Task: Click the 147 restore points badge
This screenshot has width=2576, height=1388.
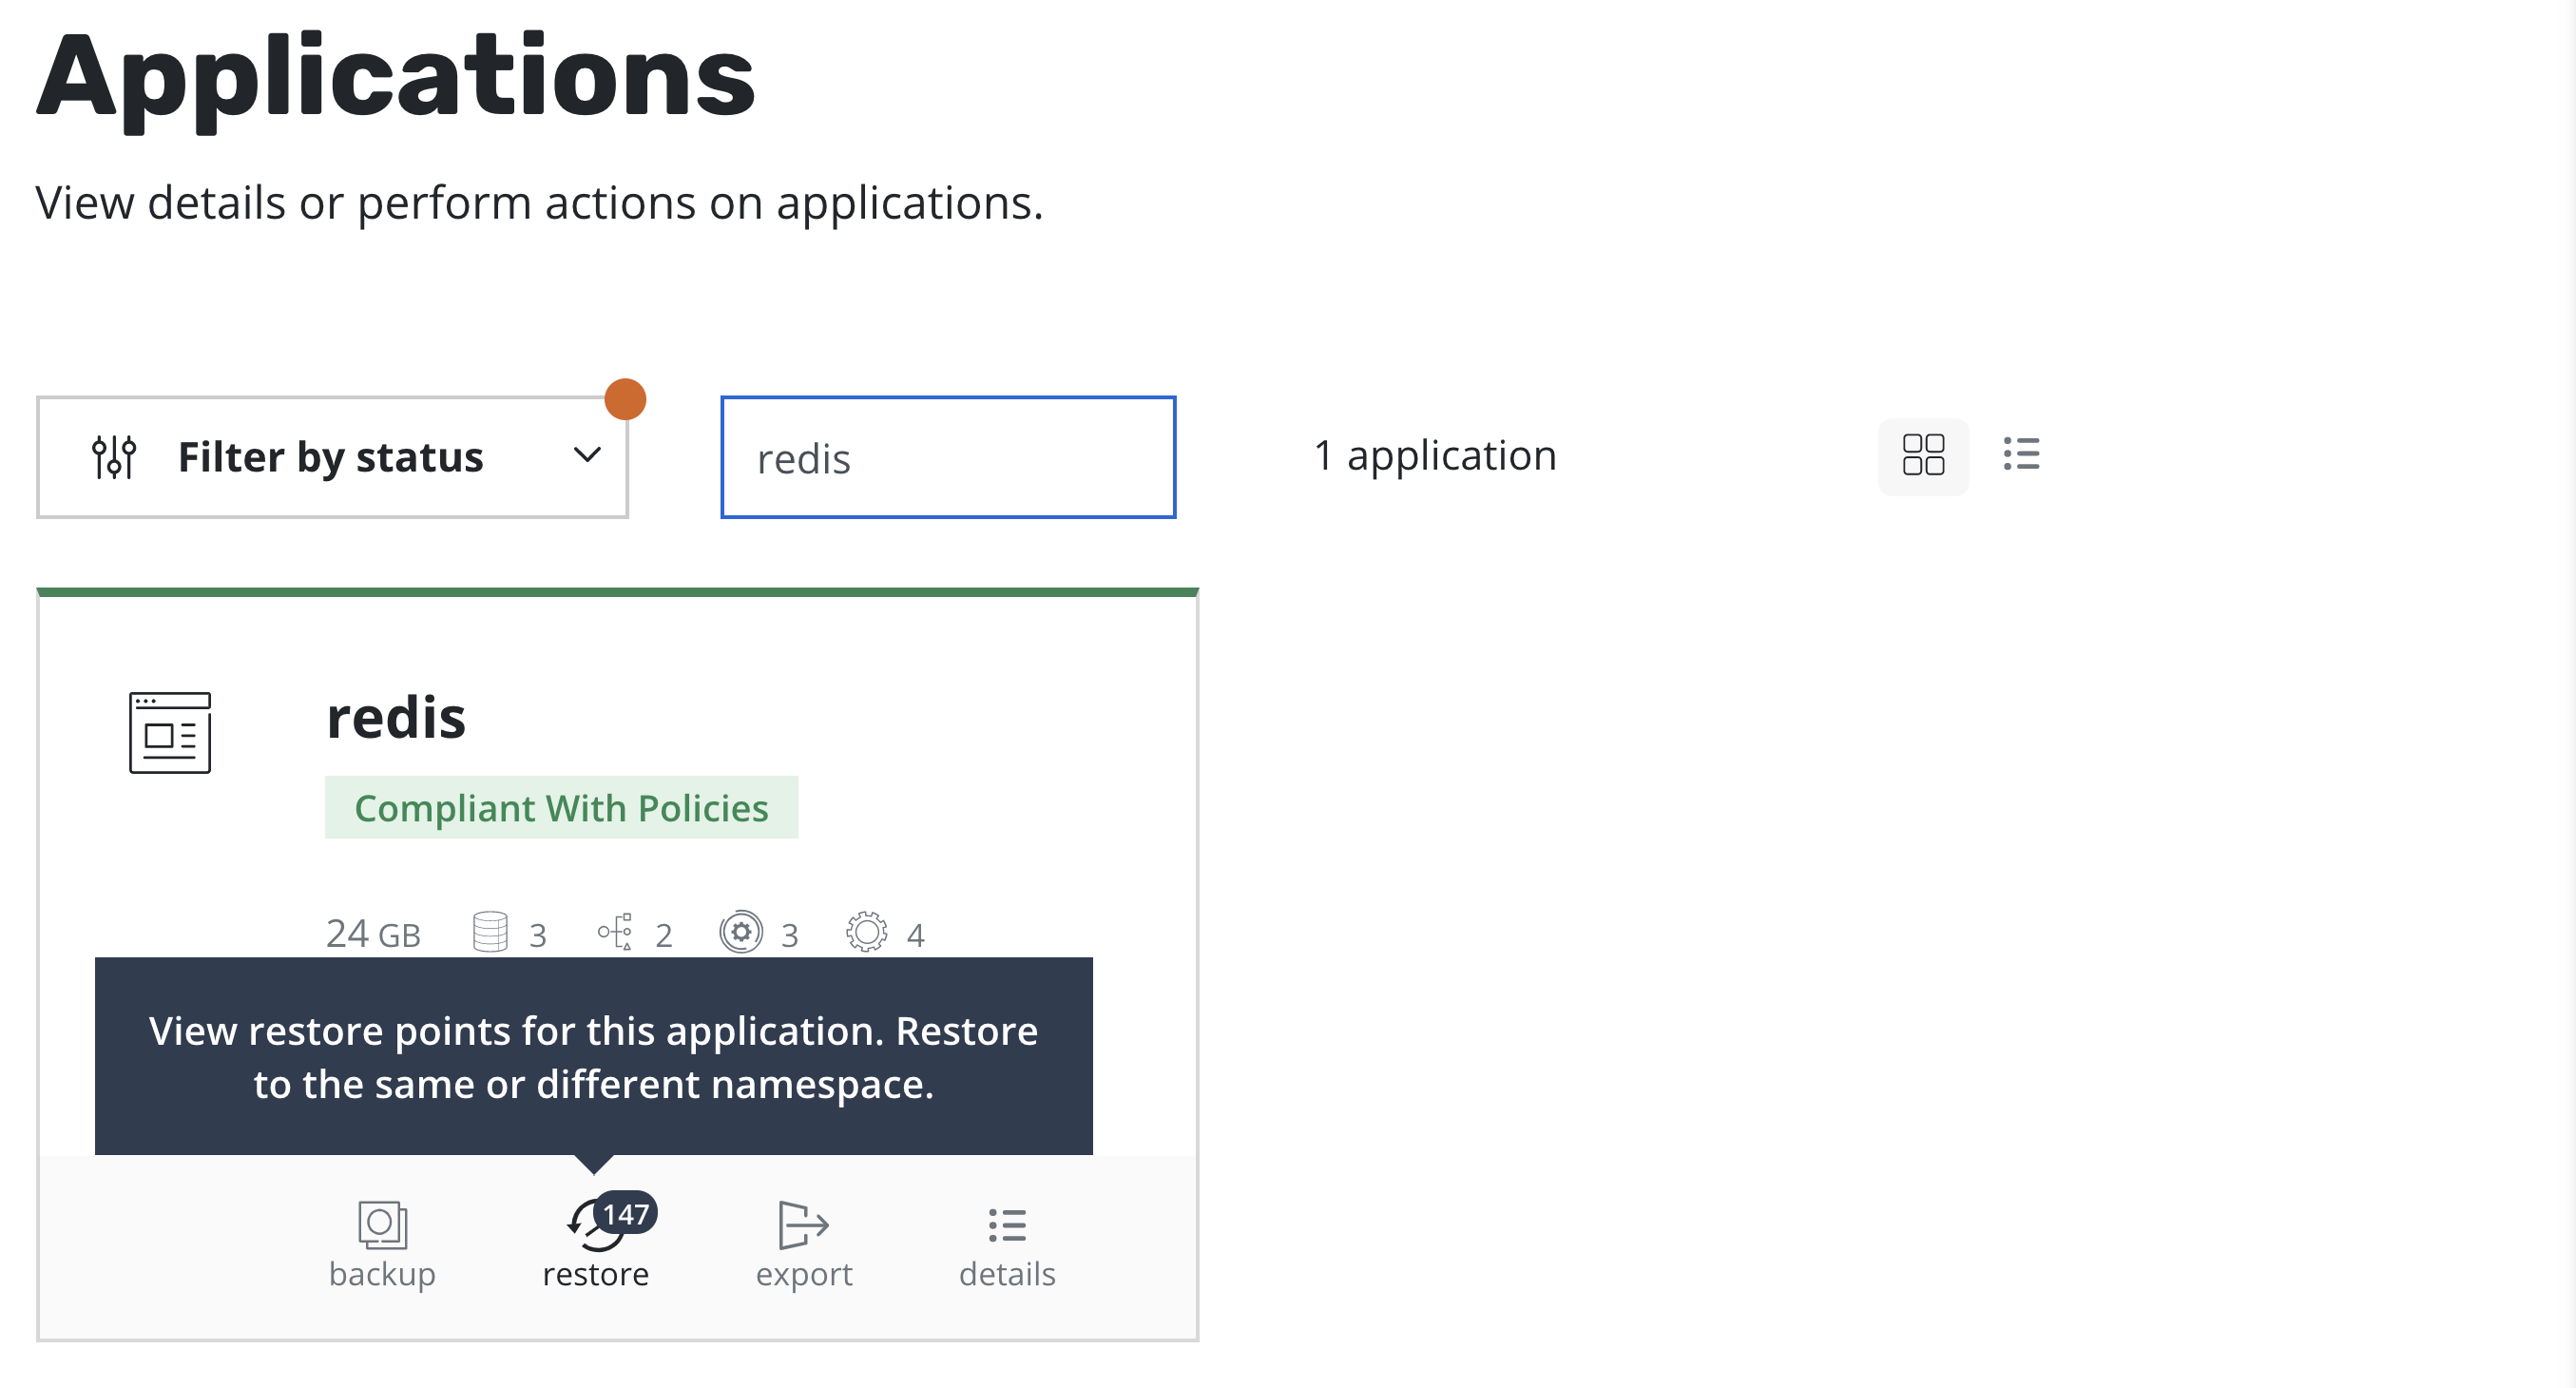Action: (x=625, y=1215)
